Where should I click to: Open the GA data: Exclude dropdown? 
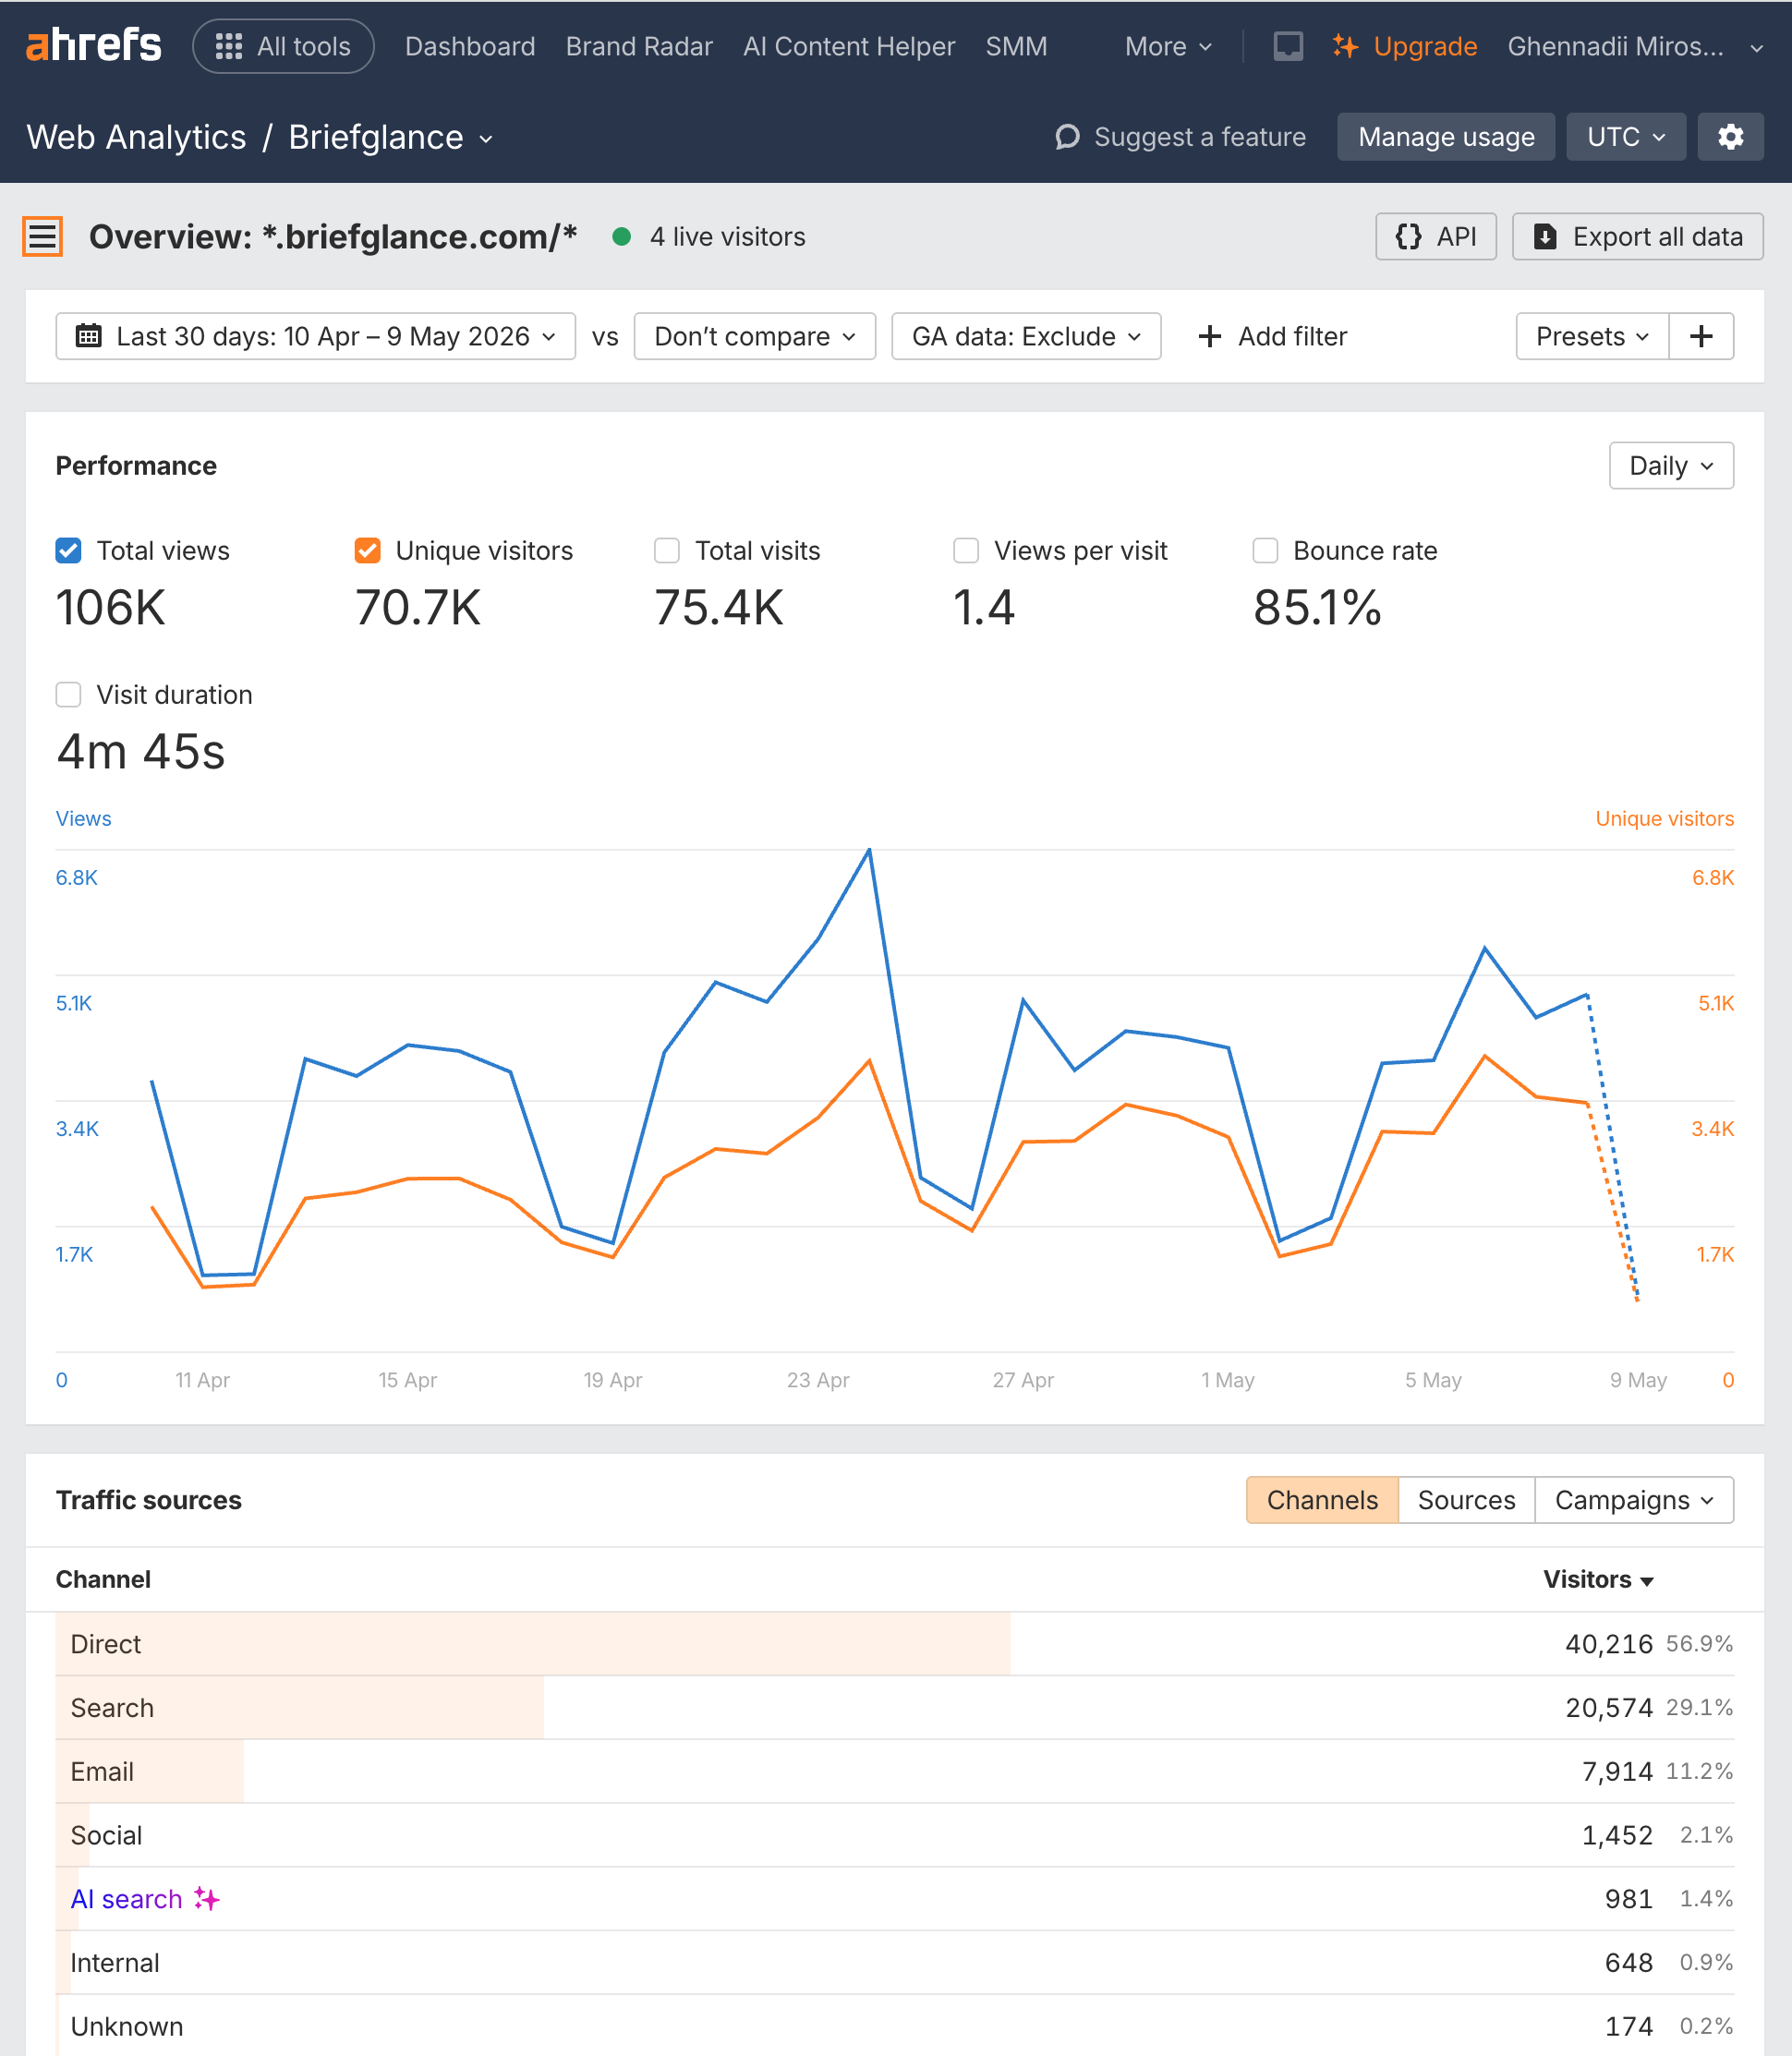pyautogui.click(x=1026, y=336)
